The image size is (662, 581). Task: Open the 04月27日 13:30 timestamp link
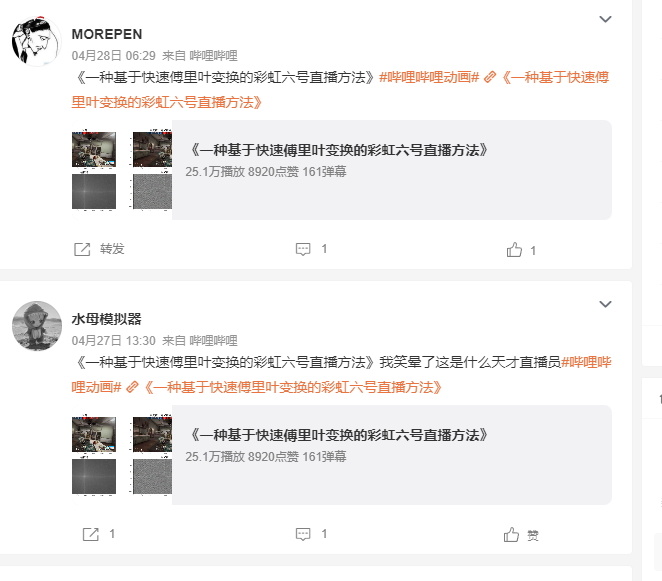(x=114, y=341)
